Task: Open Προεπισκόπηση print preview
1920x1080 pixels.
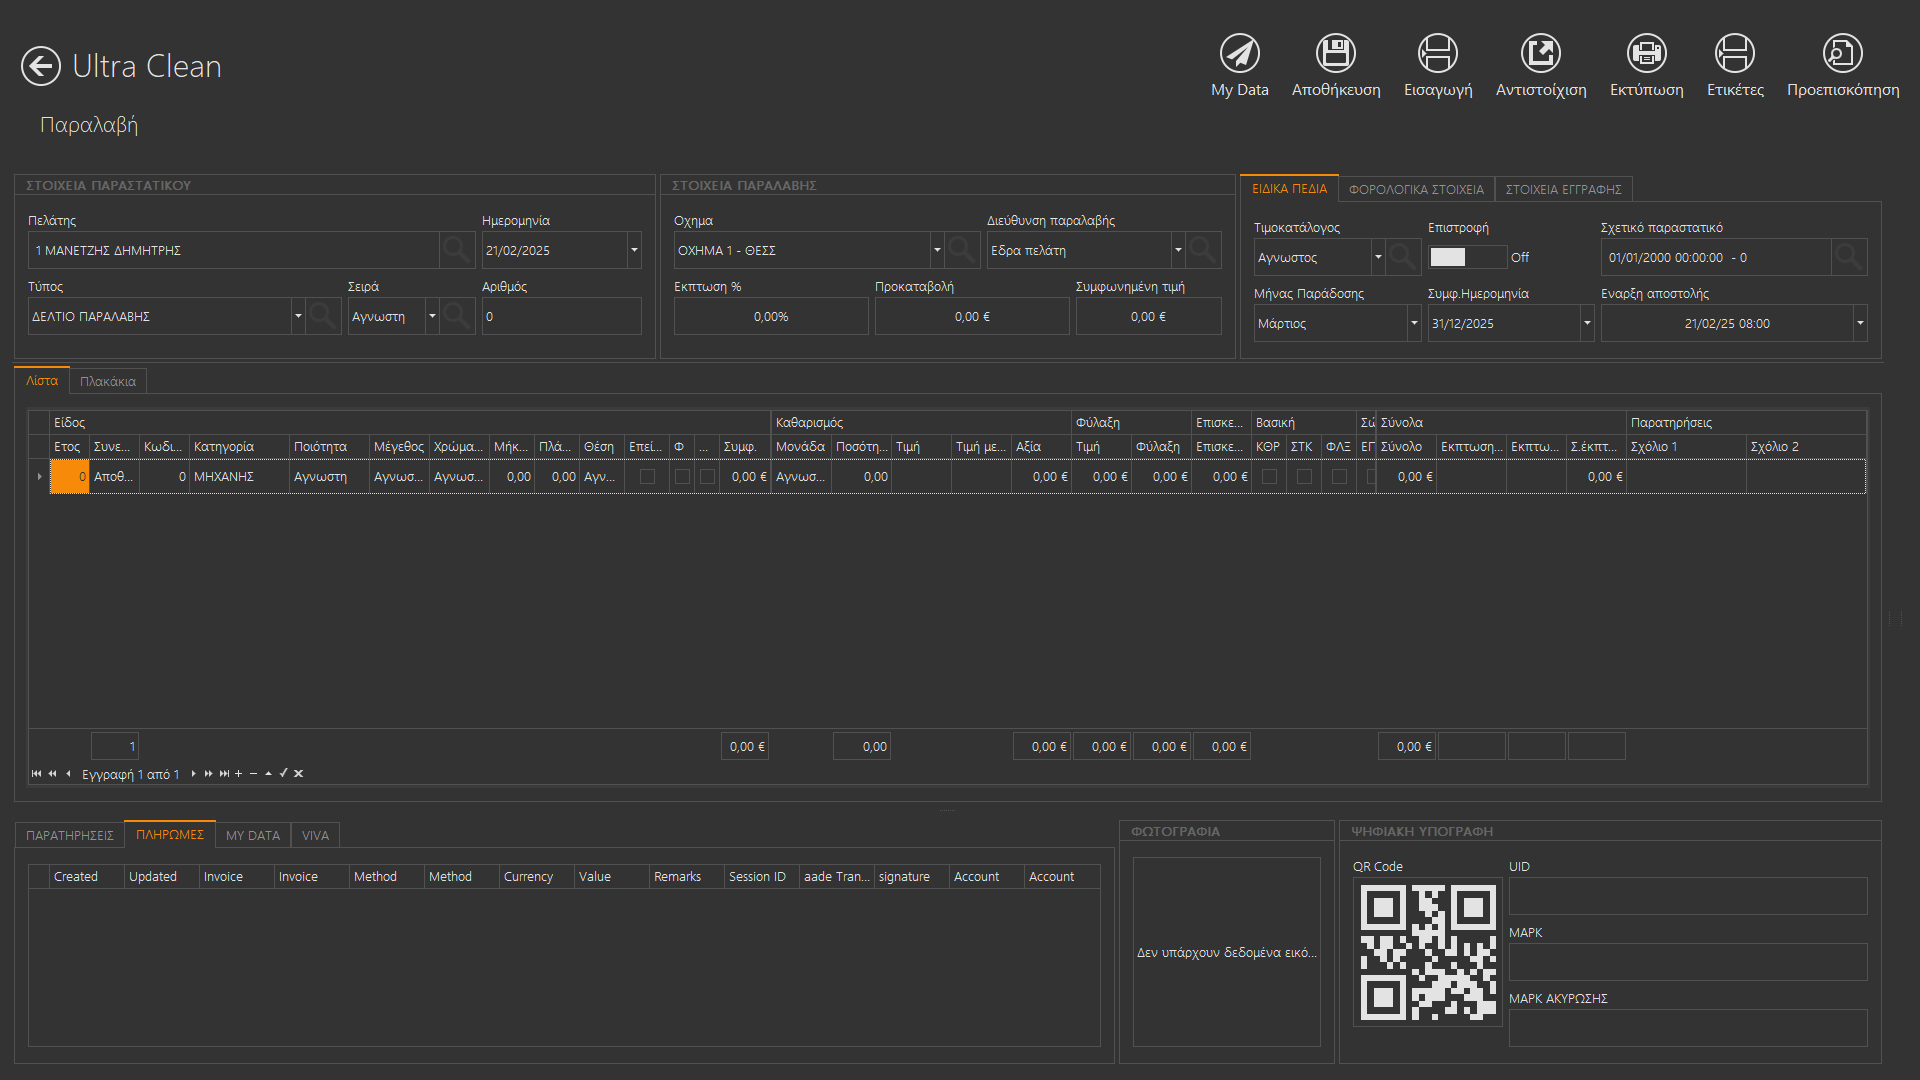Action: pyautogui.click(x=1842, y=54)
